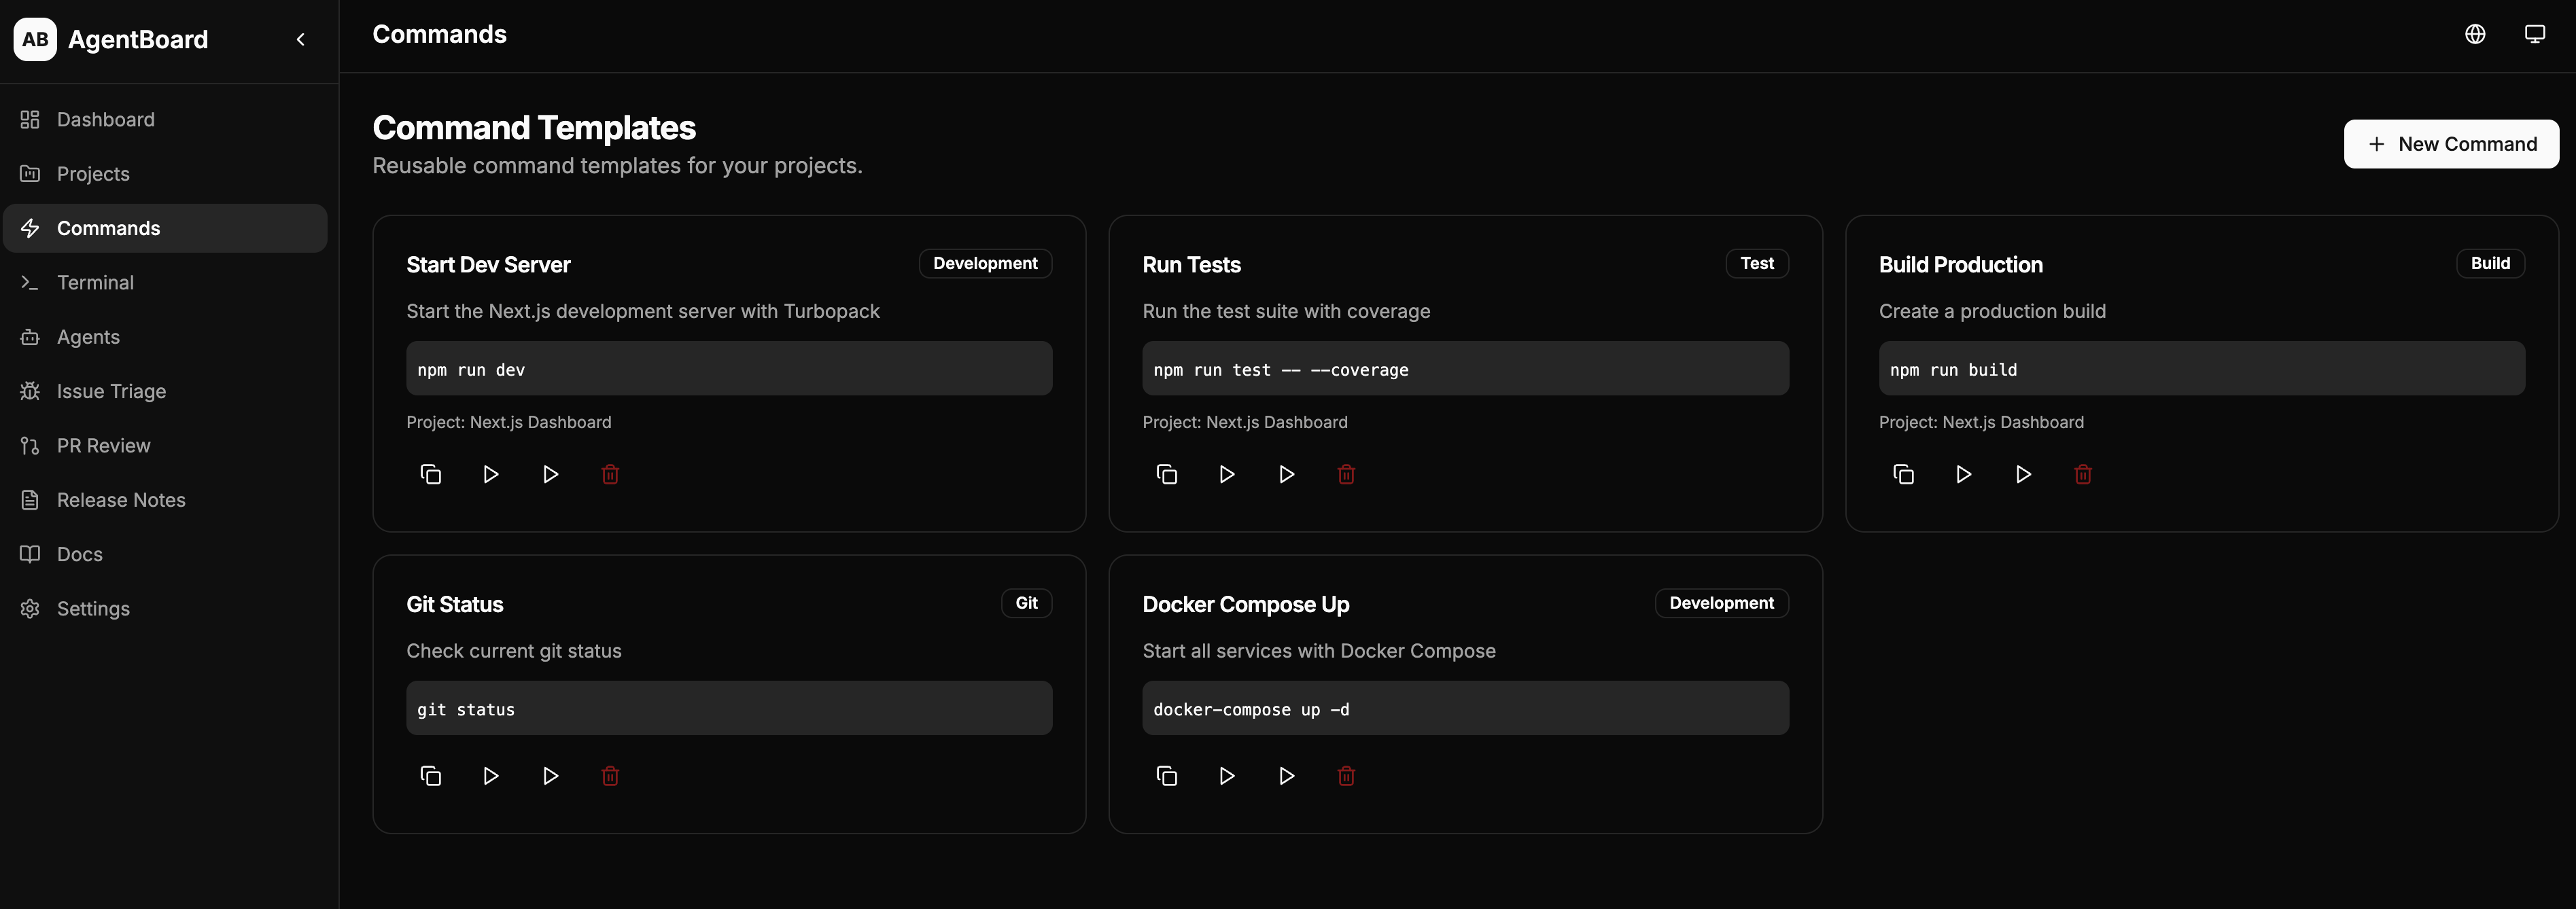The image size is (2576, 909).
Task: Copy the Build Production command
Action: point(1903,474)
